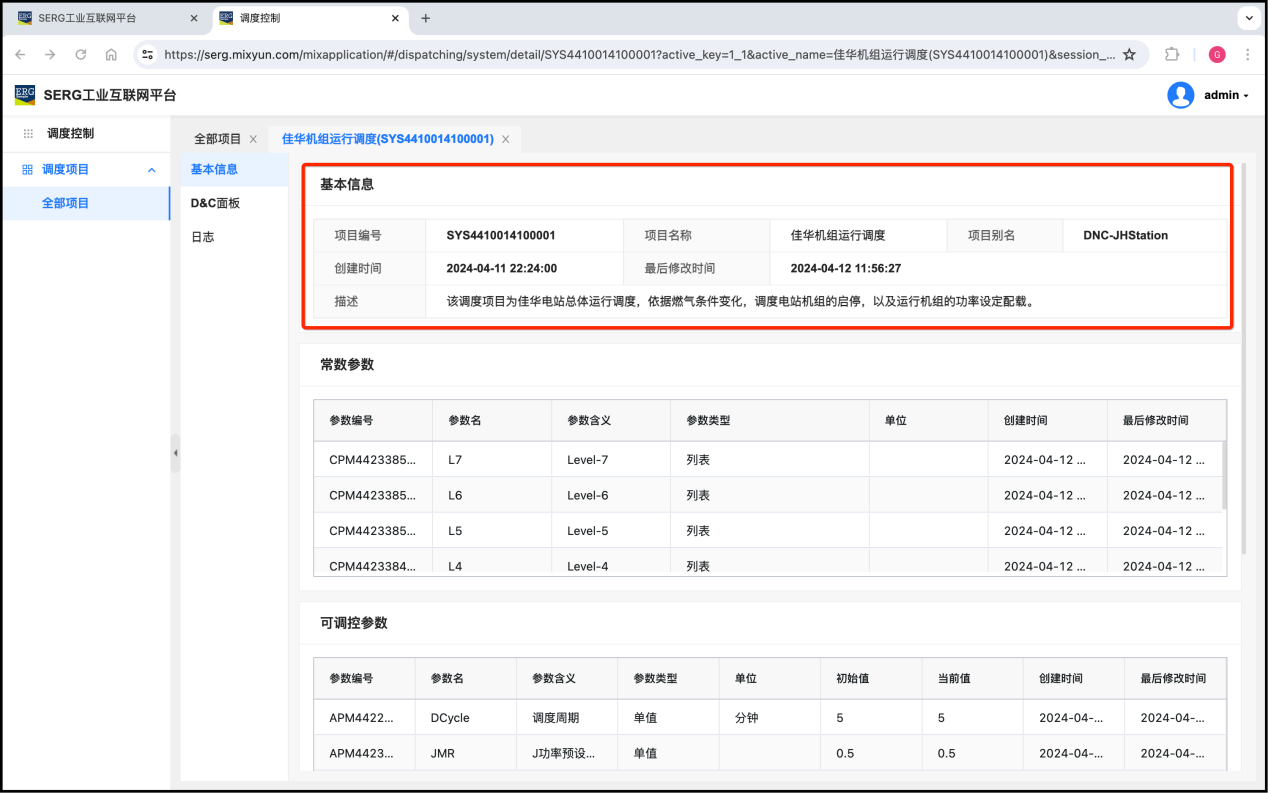This screenshot has width=1268, height=793.
Task: Go to browser home page icon
Action: click(x=111, y=55)
